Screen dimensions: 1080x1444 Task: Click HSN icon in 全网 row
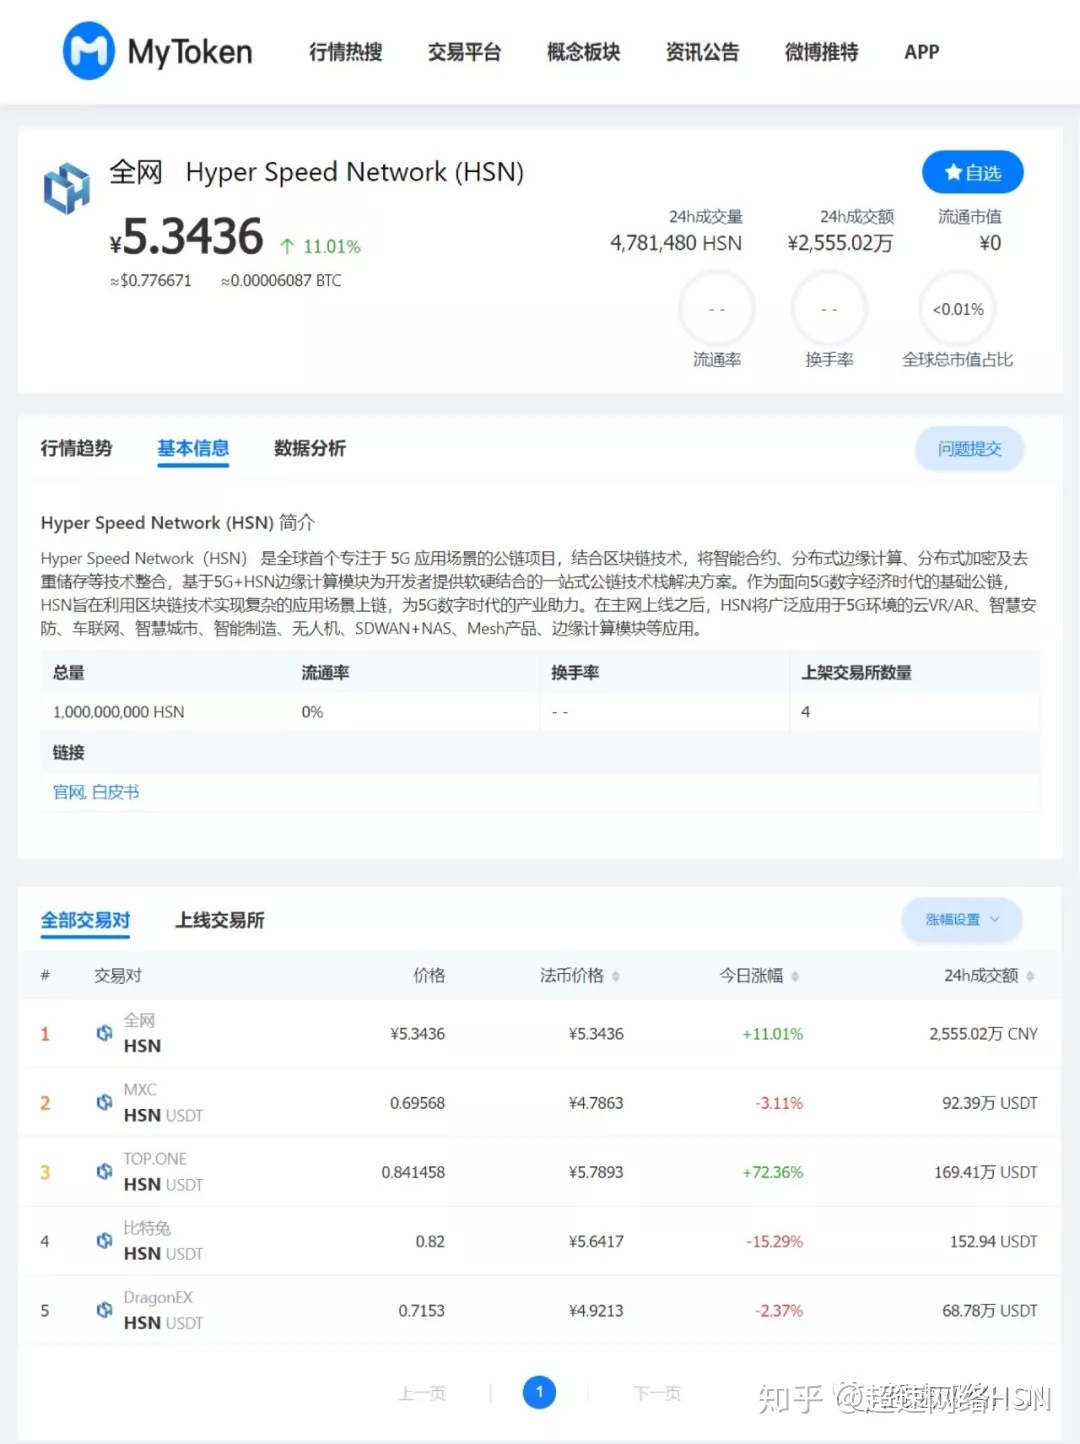104,1033
